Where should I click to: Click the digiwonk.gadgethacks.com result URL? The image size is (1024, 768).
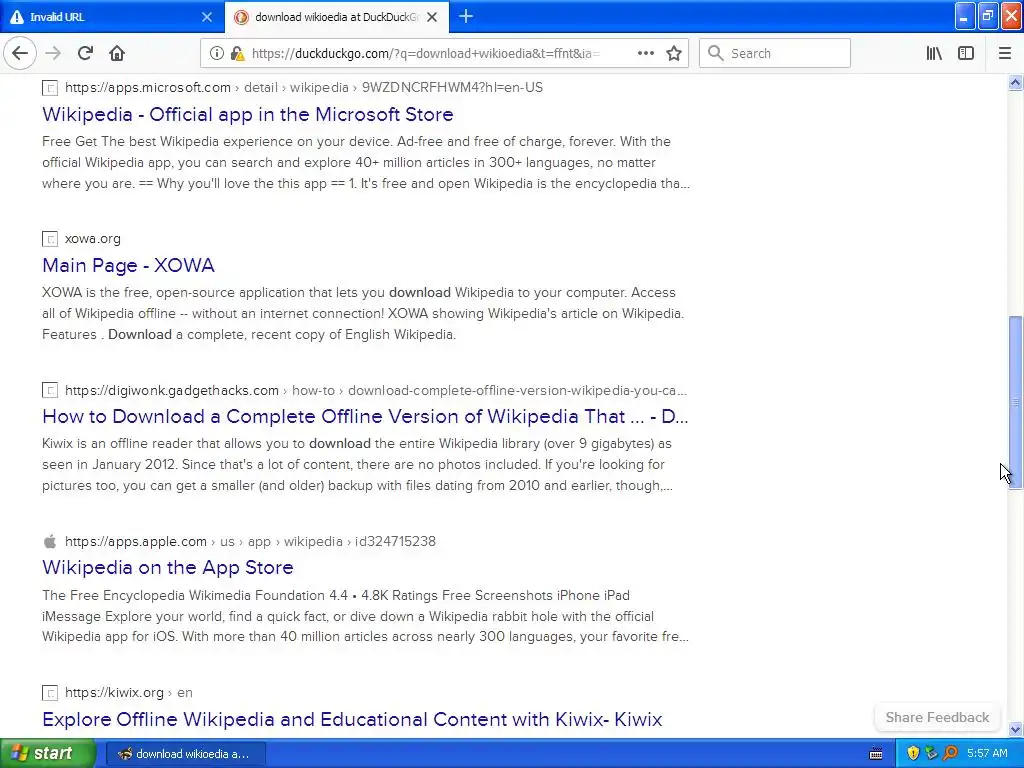tap(376, 391)
